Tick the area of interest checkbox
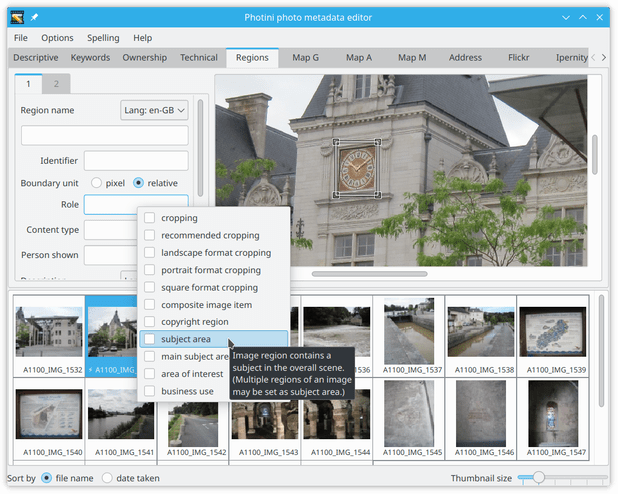 (149, 373)
